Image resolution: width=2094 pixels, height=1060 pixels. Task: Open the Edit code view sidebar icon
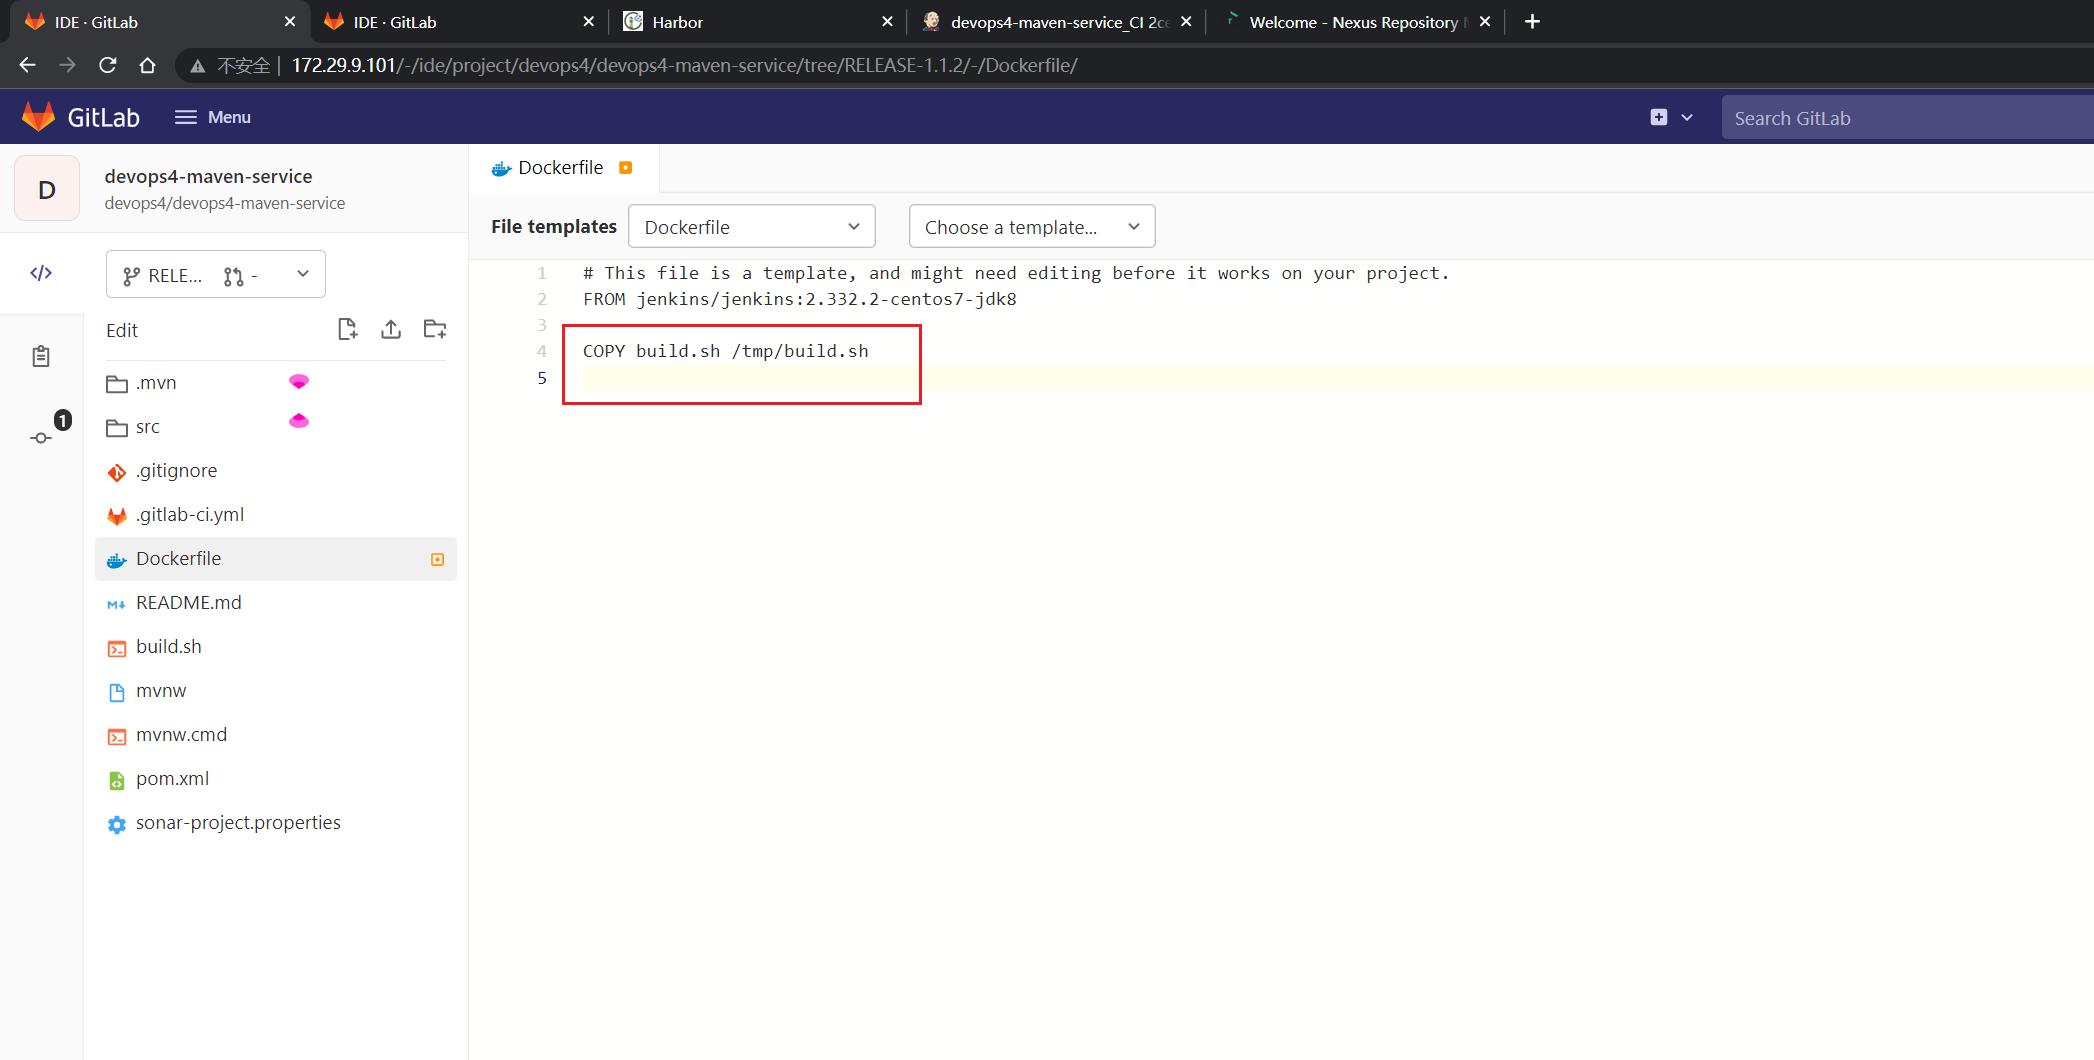(x=41, y=273)
